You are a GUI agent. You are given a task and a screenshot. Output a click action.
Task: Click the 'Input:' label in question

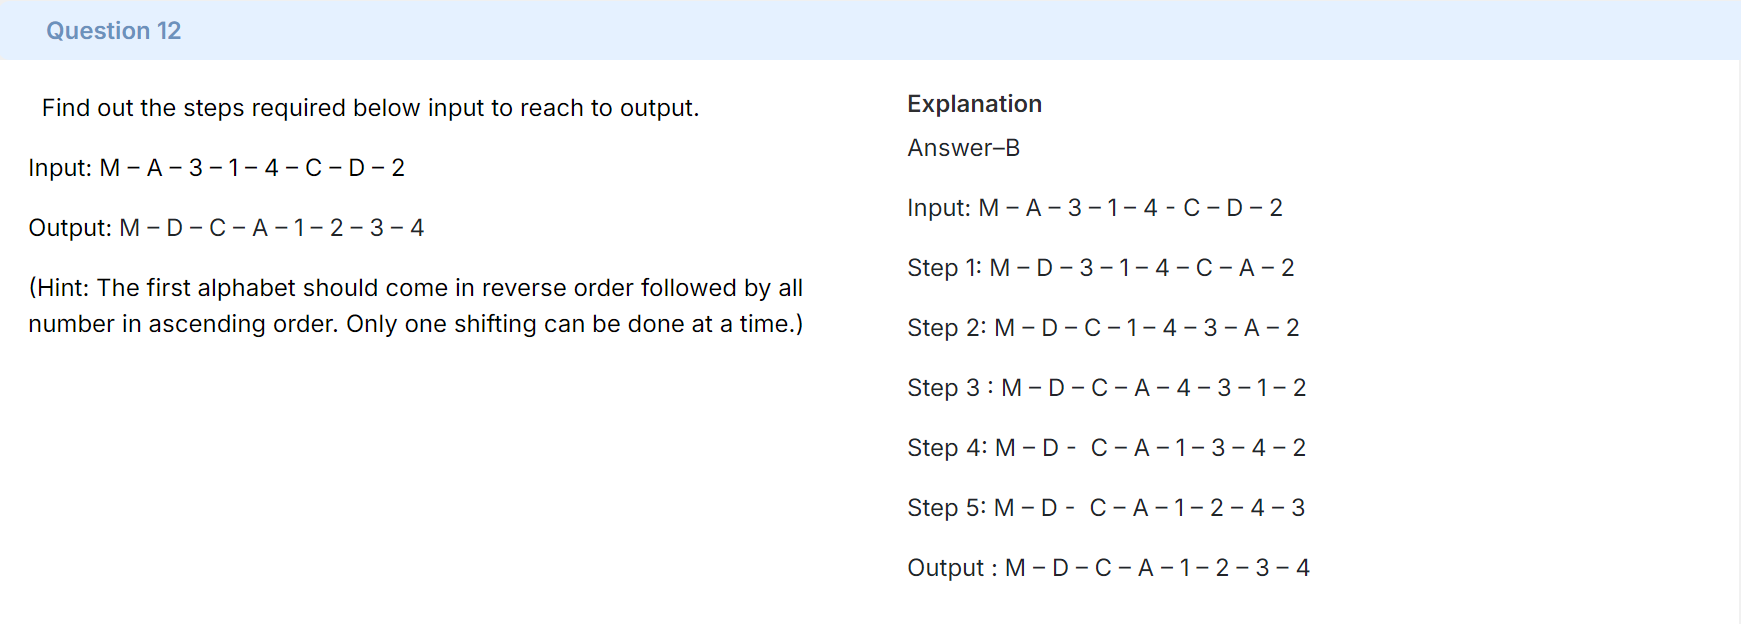click(60, 168)
